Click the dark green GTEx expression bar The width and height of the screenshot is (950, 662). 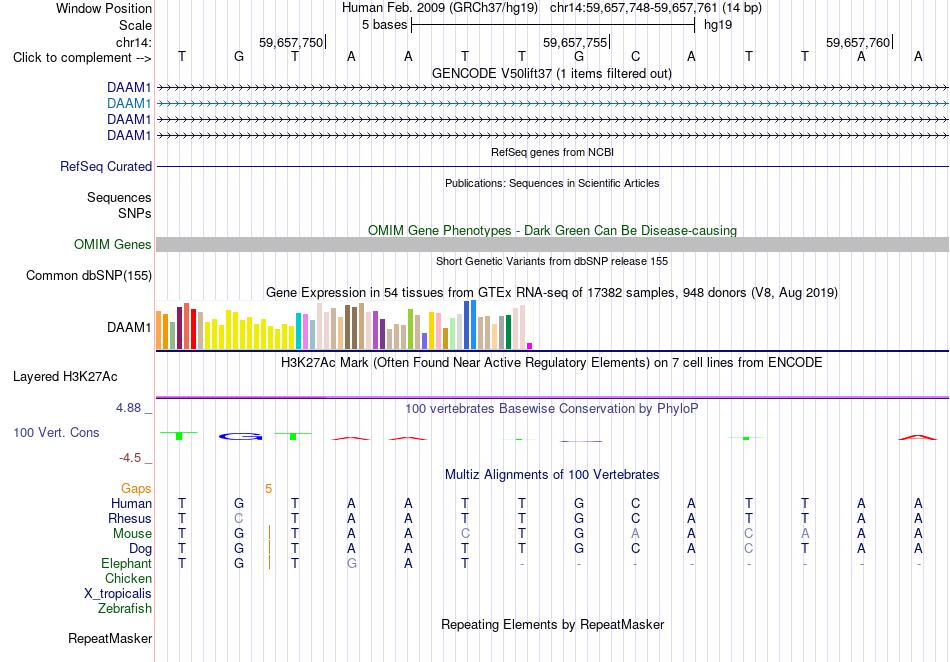tap(508, 332)
